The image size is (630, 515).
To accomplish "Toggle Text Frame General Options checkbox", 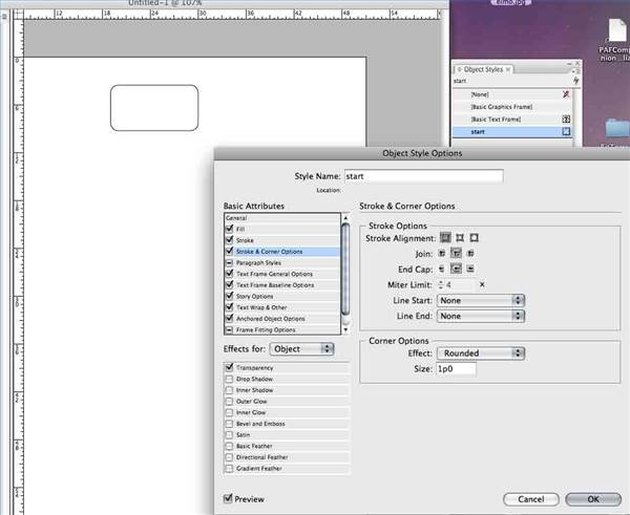I will click(229, 274).
